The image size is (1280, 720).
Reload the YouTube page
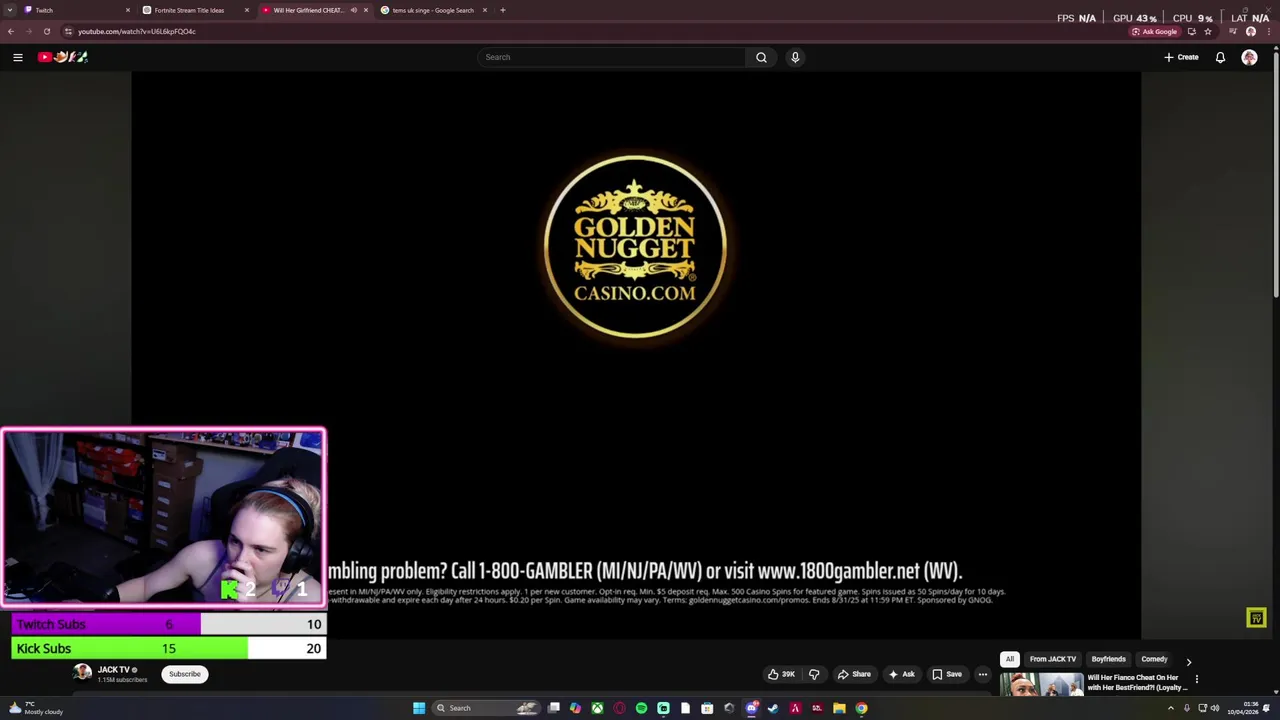46,31
